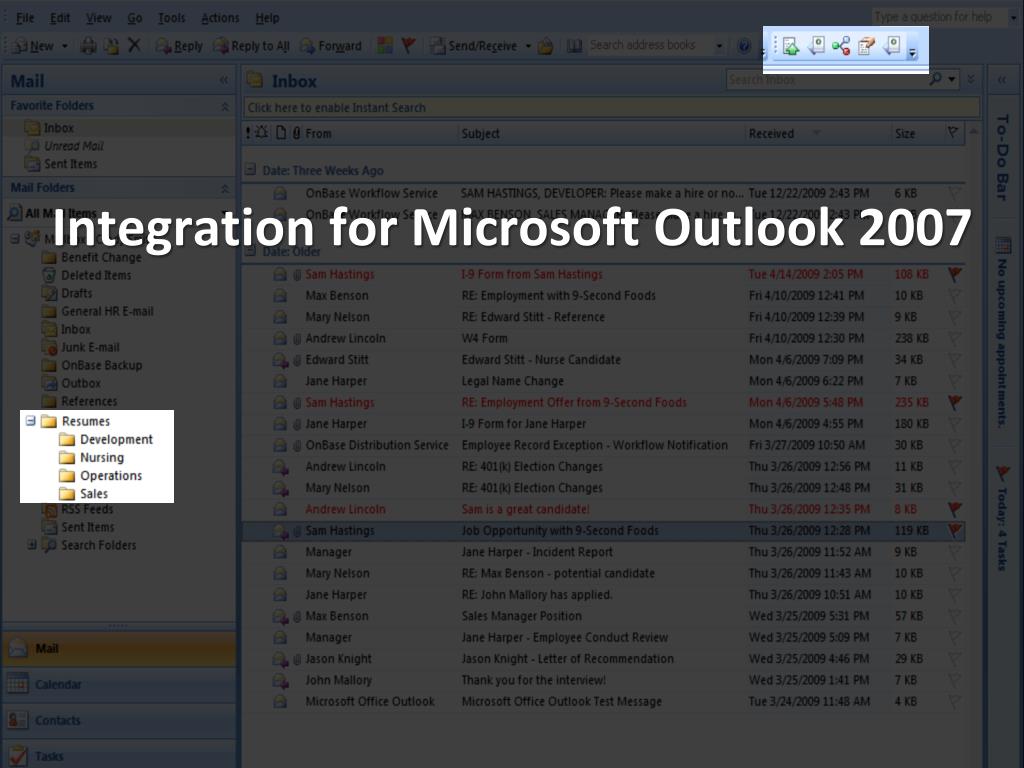Expand the Search Folders node
This screenshot has height=768, width=1024.
pyautogui.click(x=31, y=544)
